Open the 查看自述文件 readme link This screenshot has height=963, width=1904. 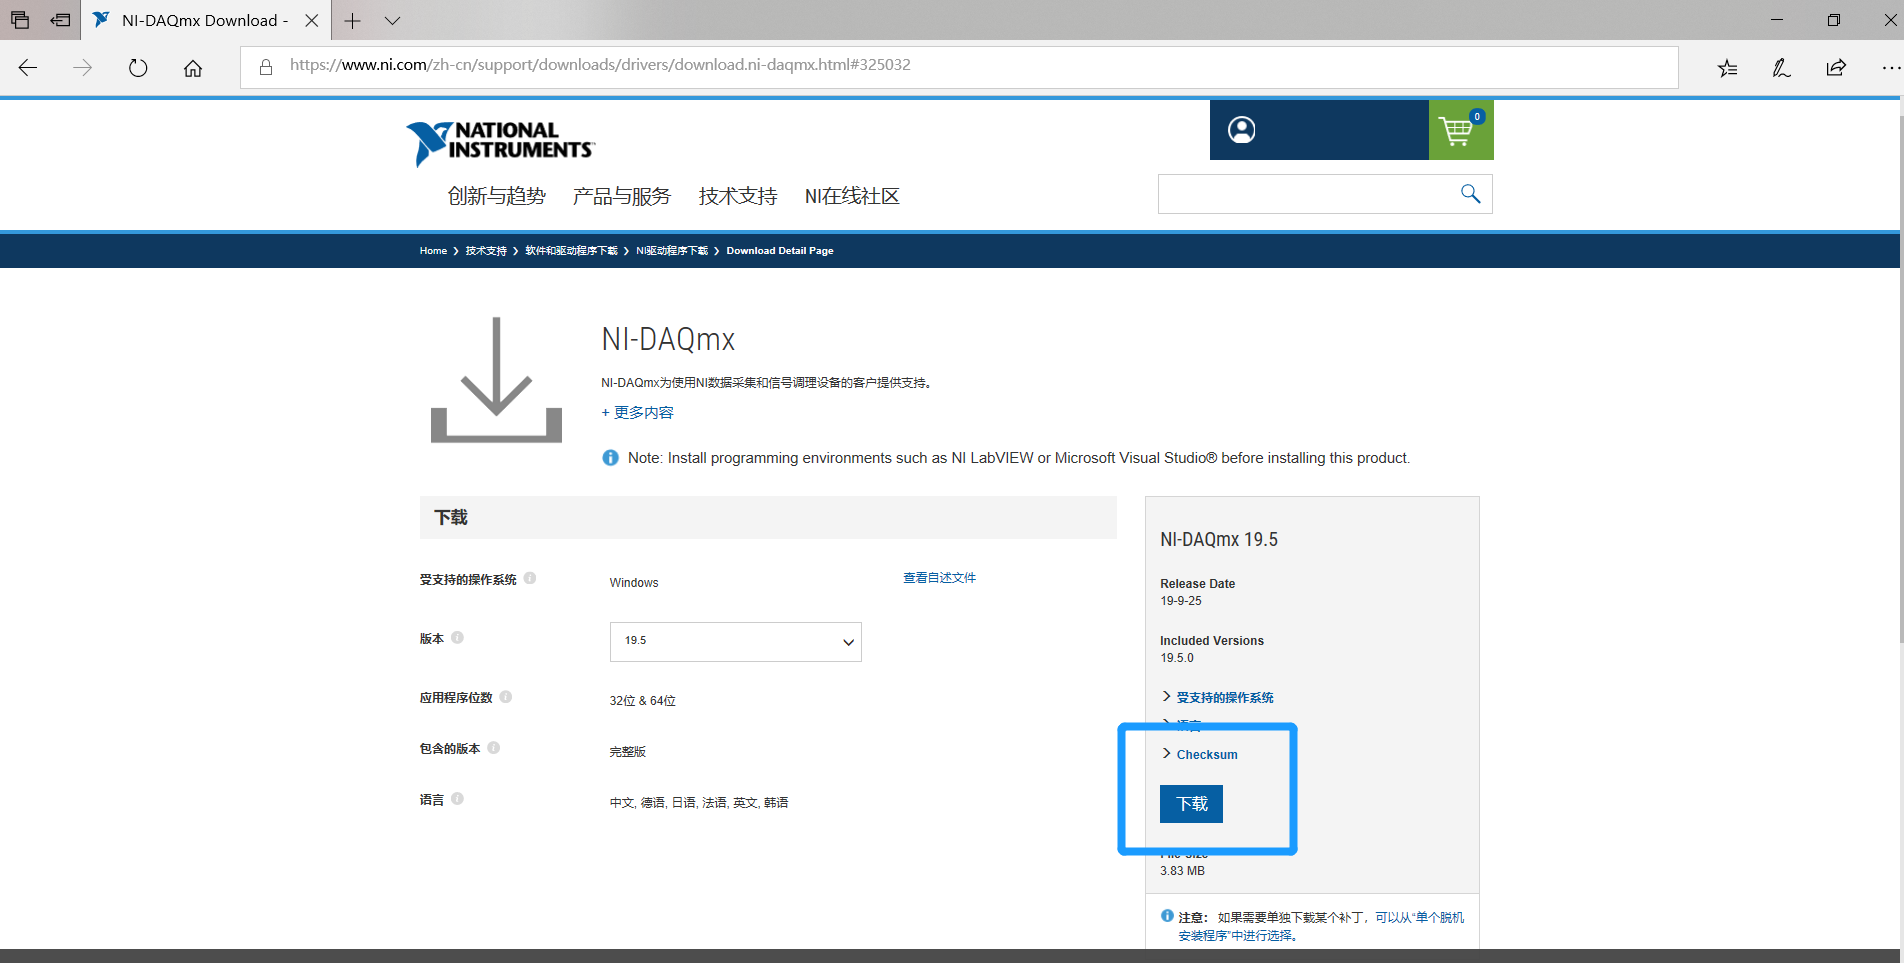(938, 577)
